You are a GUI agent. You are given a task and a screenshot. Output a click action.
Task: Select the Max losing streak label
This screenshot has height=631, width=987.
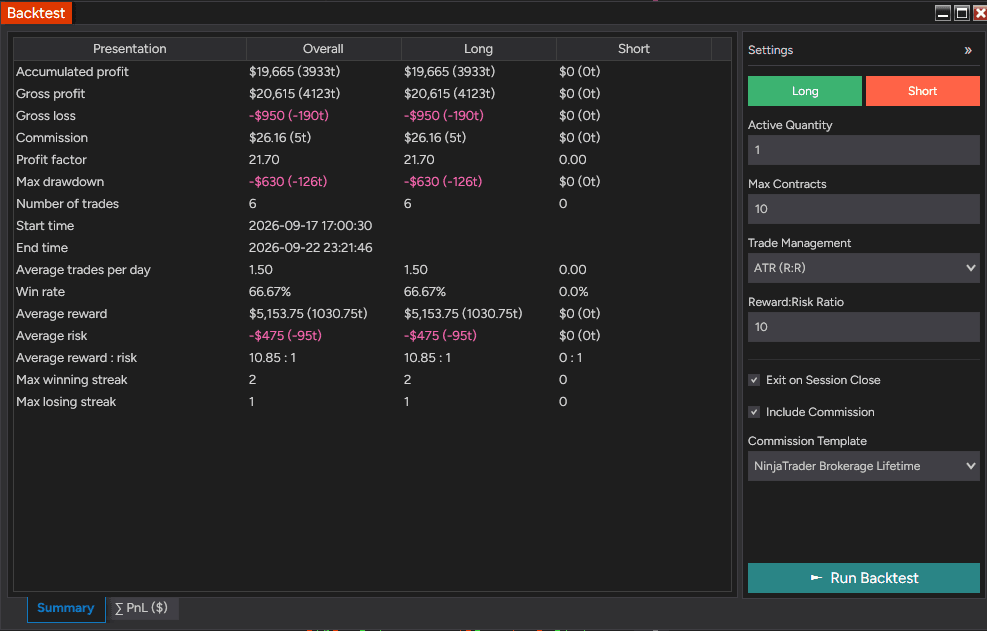(66, 402)
